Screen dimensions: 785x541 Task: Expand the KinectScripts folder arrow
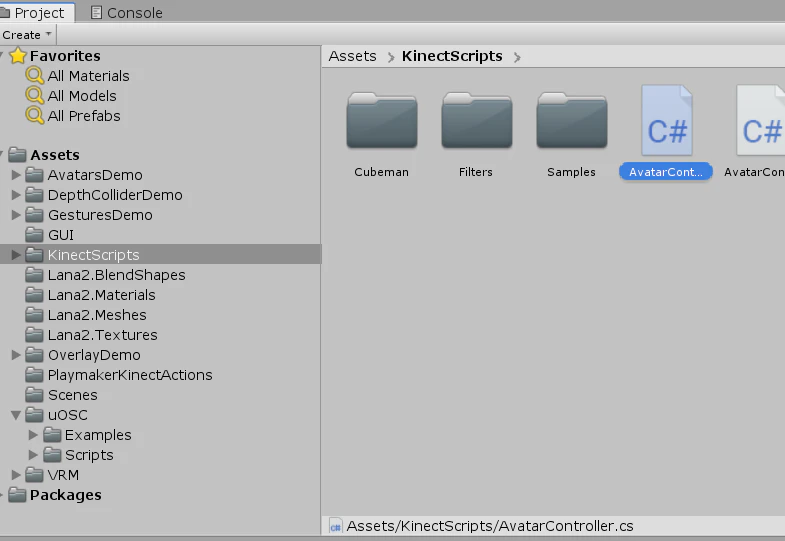coord(16,255)
